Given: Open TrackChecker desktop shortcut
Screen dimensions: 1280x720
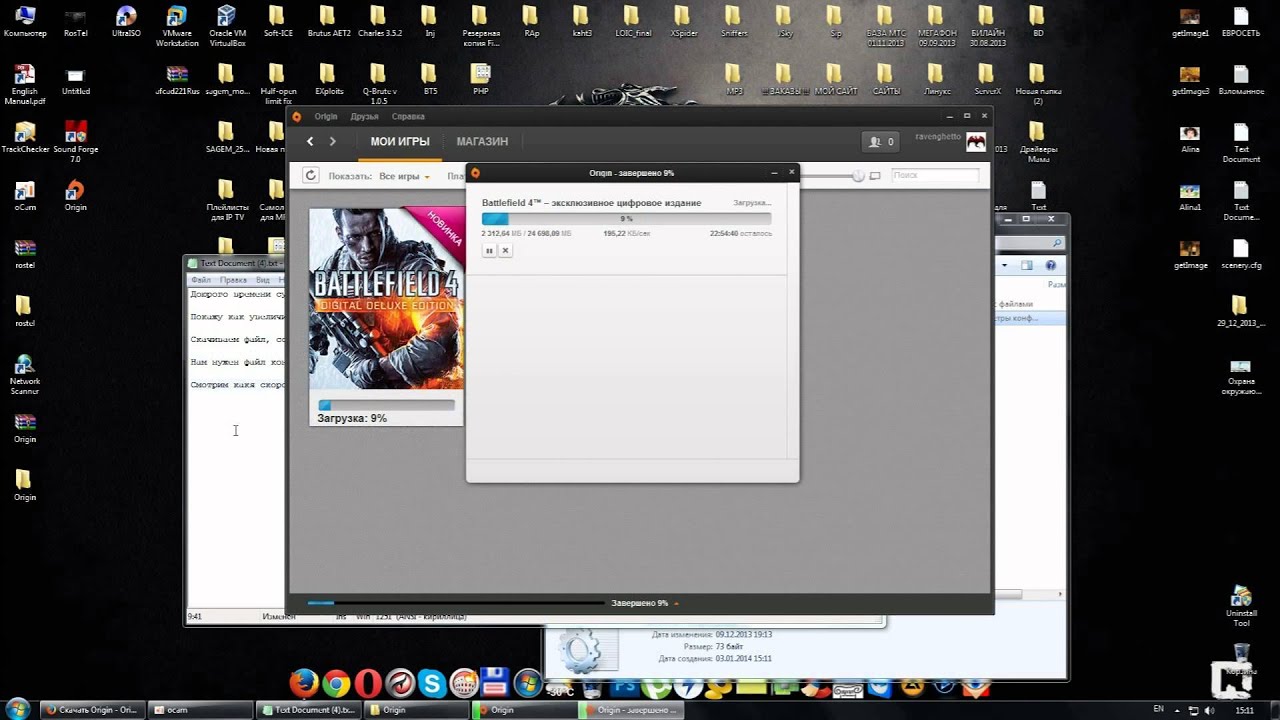Looking at the screenshot, I should coord(25,138).
